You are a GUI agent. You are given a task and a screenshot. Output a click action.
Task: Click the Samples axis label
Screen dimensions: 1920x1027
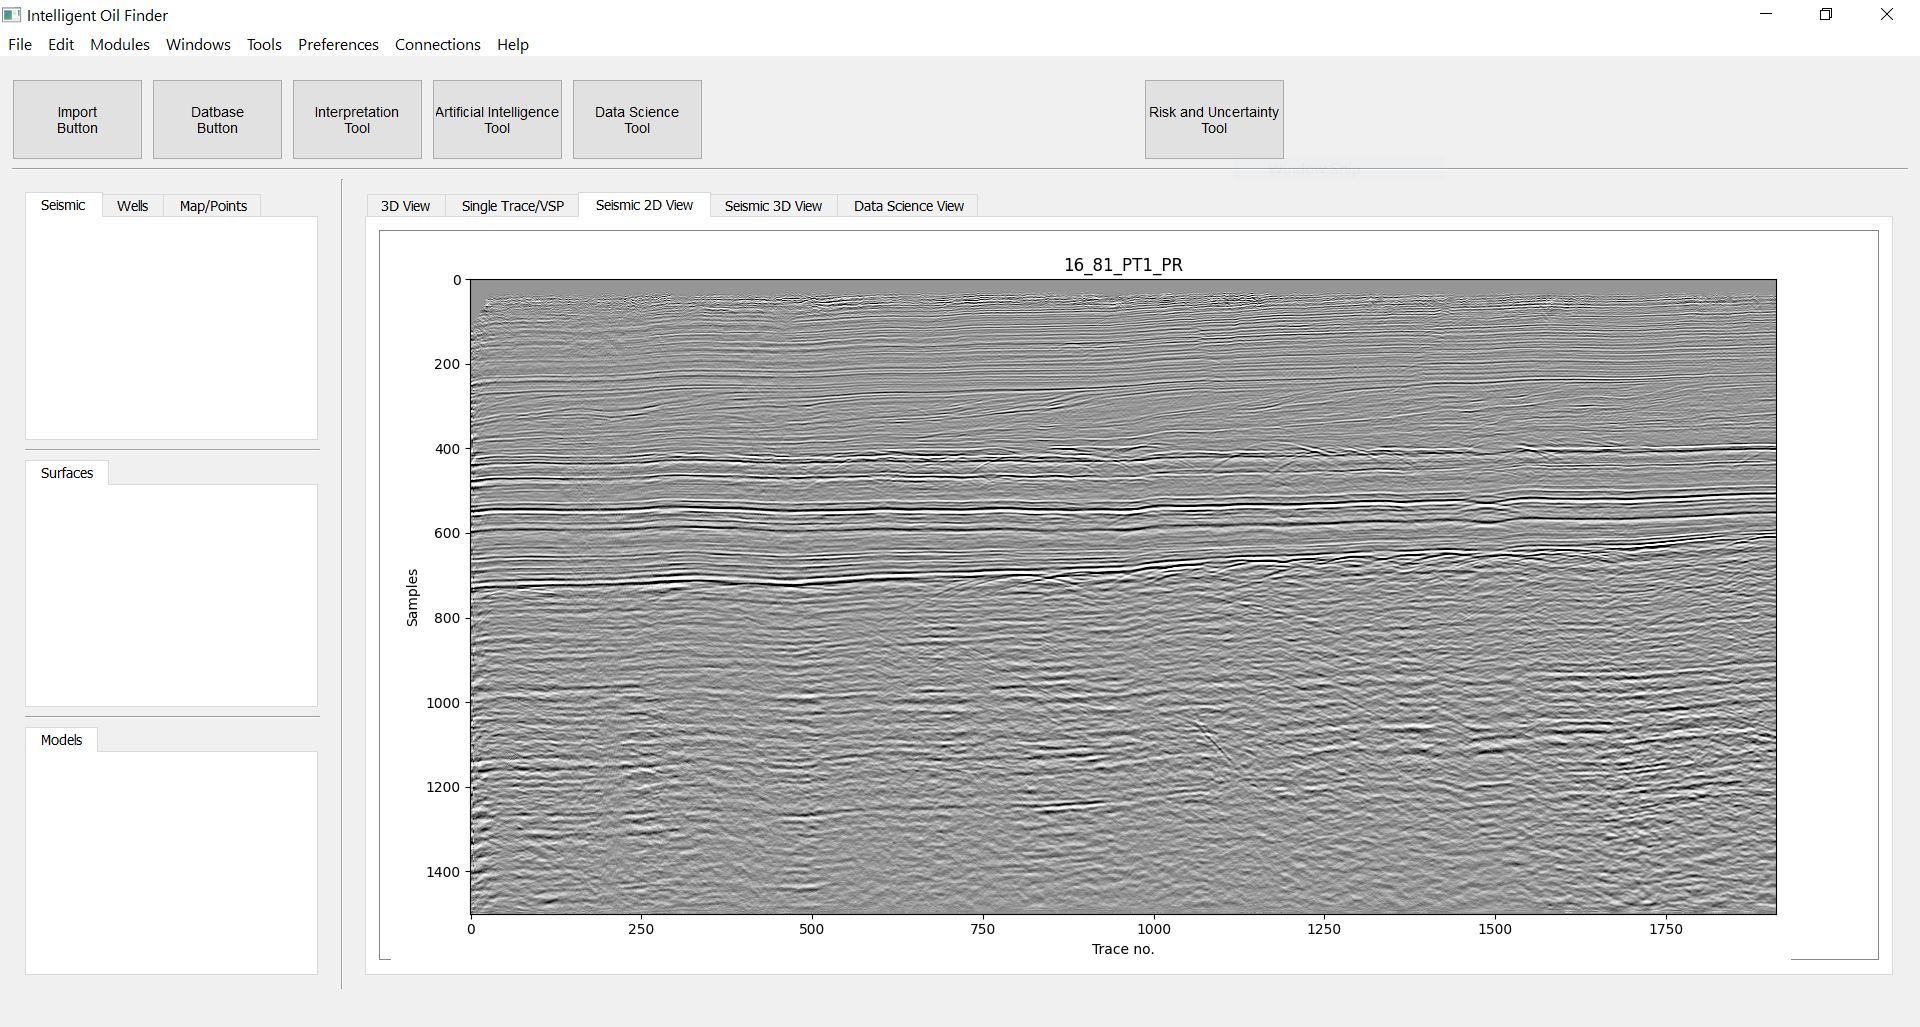[412, 598]
